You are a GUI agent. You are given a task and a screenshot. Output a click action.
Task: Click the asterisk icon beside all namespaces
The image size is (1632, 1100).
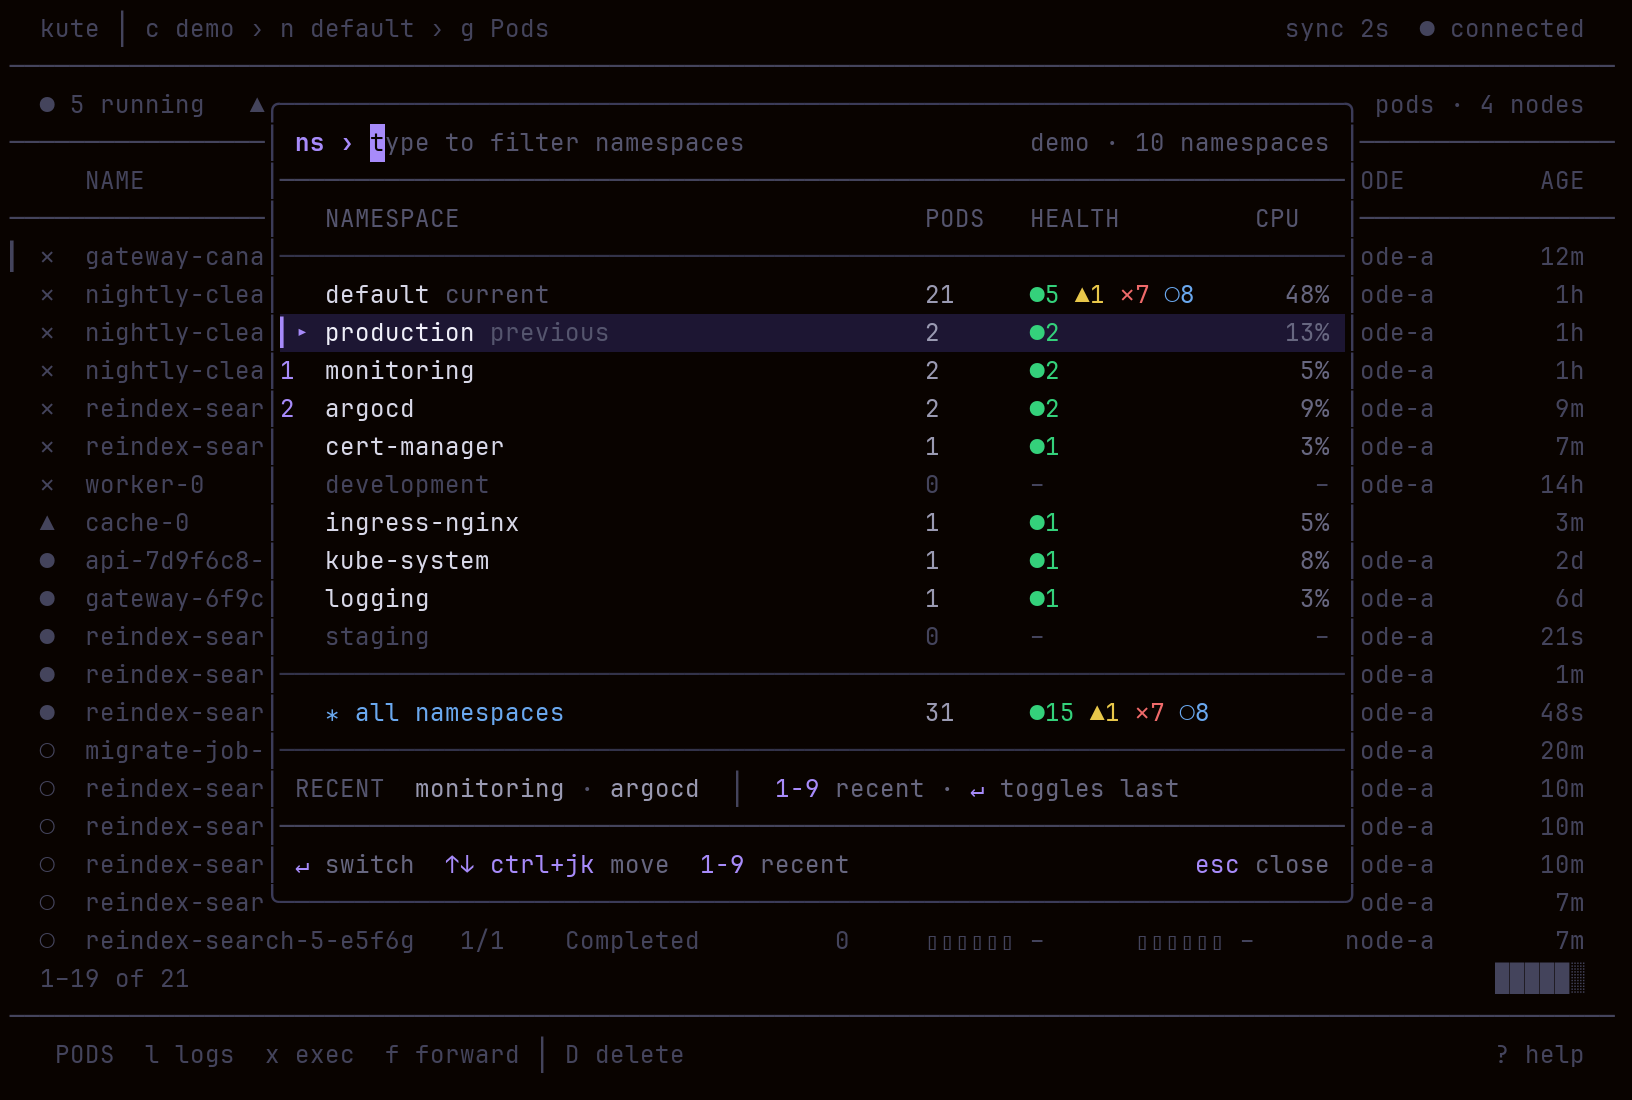pyautogui.click(x=332, y=714)
